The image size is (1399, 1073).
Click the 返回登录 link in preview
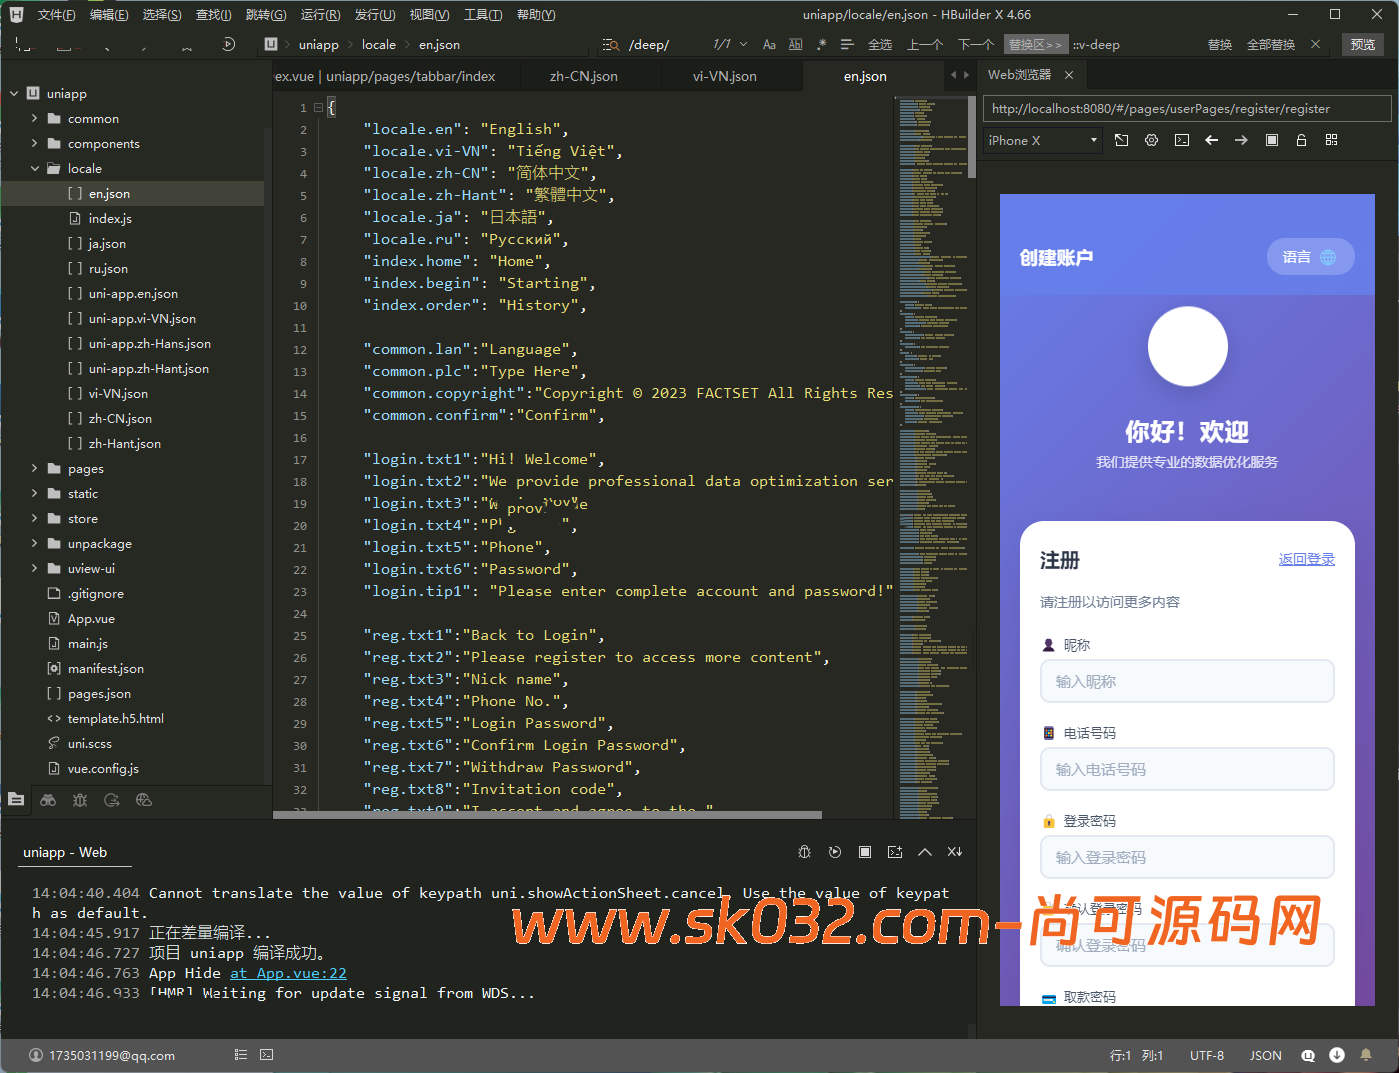[x=1306, y=559]
